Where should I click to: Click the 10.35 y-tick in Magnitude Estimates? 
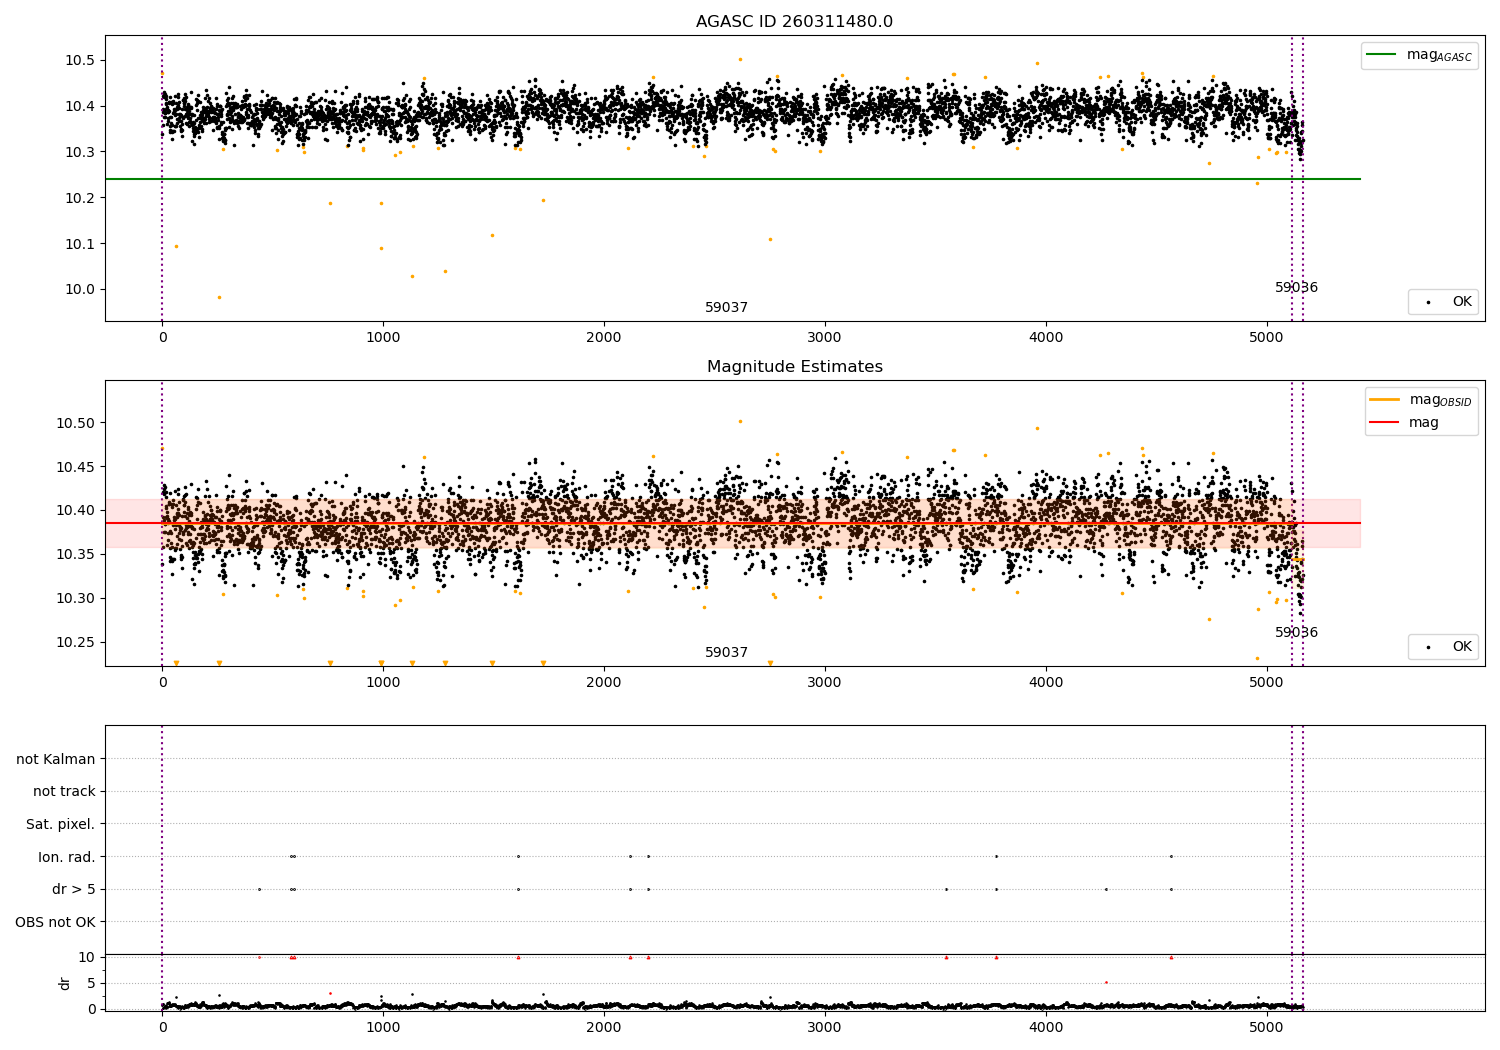76,555
